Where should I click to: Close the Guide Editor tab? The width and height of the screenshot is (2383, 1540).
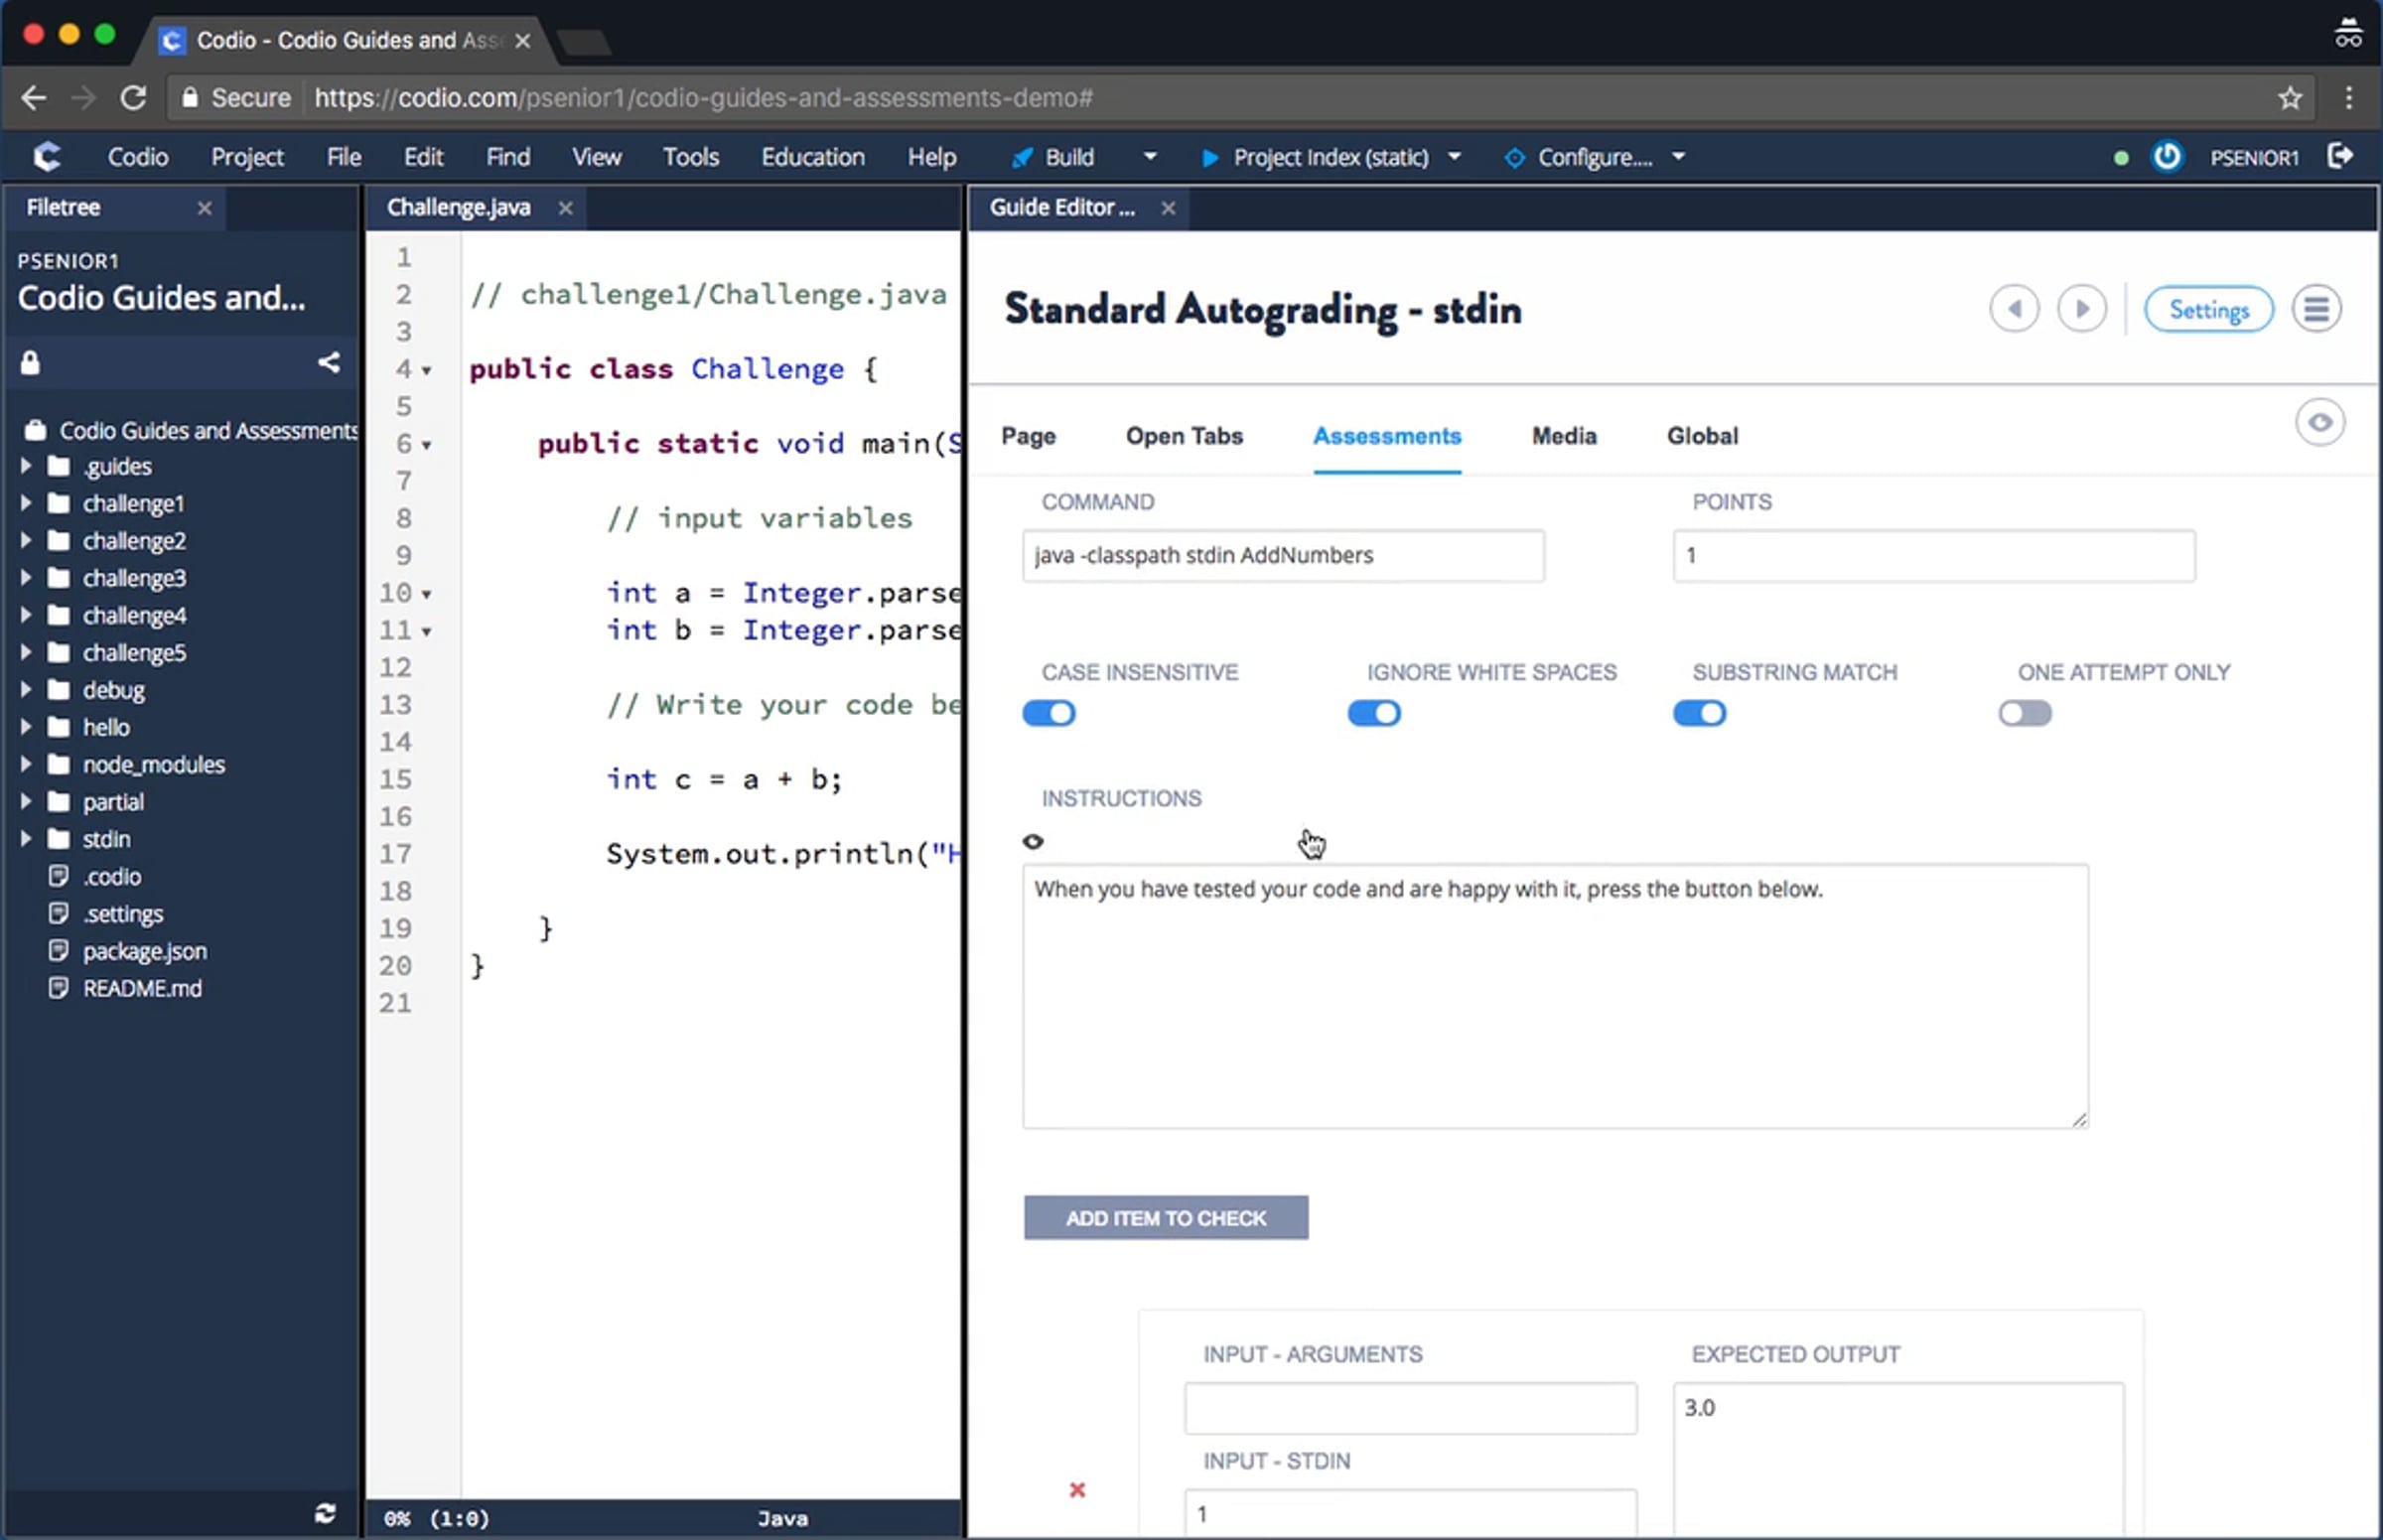[x=1167, y=208]
